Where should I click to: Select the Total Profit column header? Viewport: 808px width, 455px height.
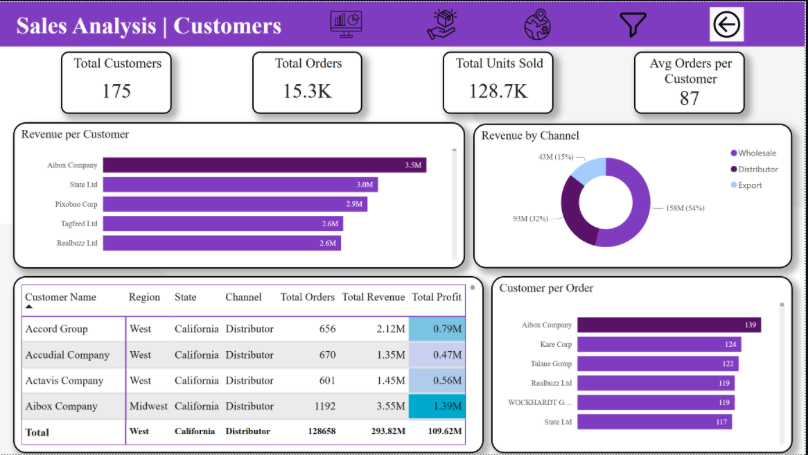tap(437, 297)
